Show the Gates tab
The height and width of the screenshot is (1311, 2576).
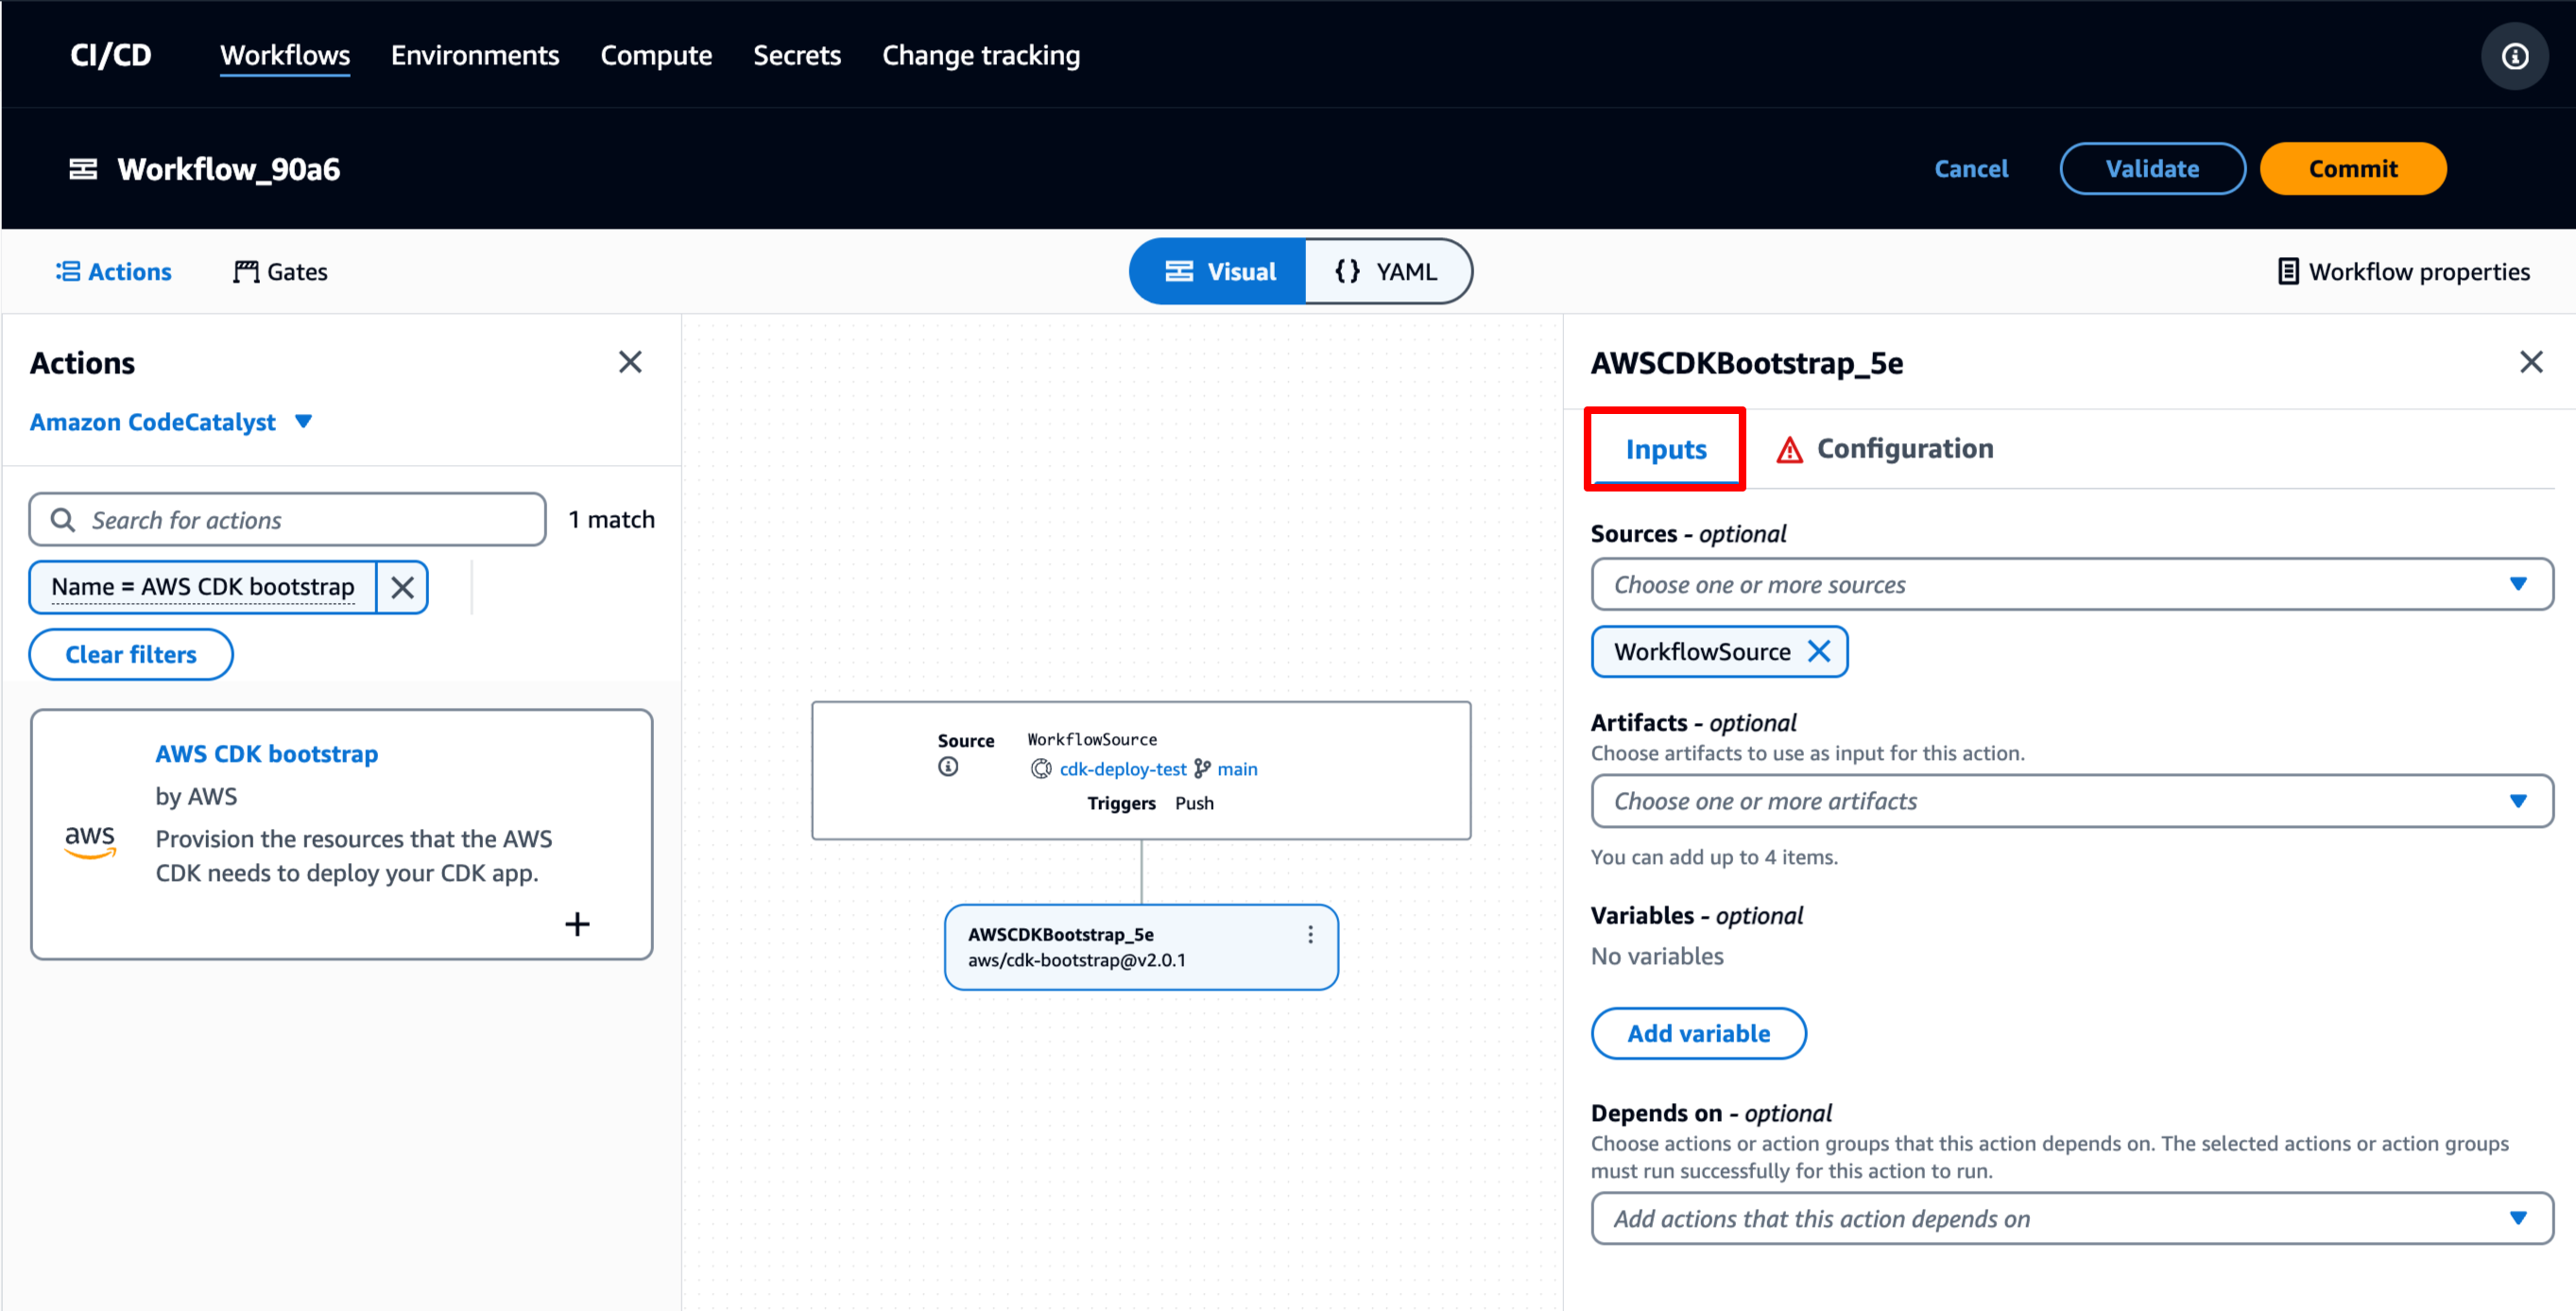(x=280, y=271)
